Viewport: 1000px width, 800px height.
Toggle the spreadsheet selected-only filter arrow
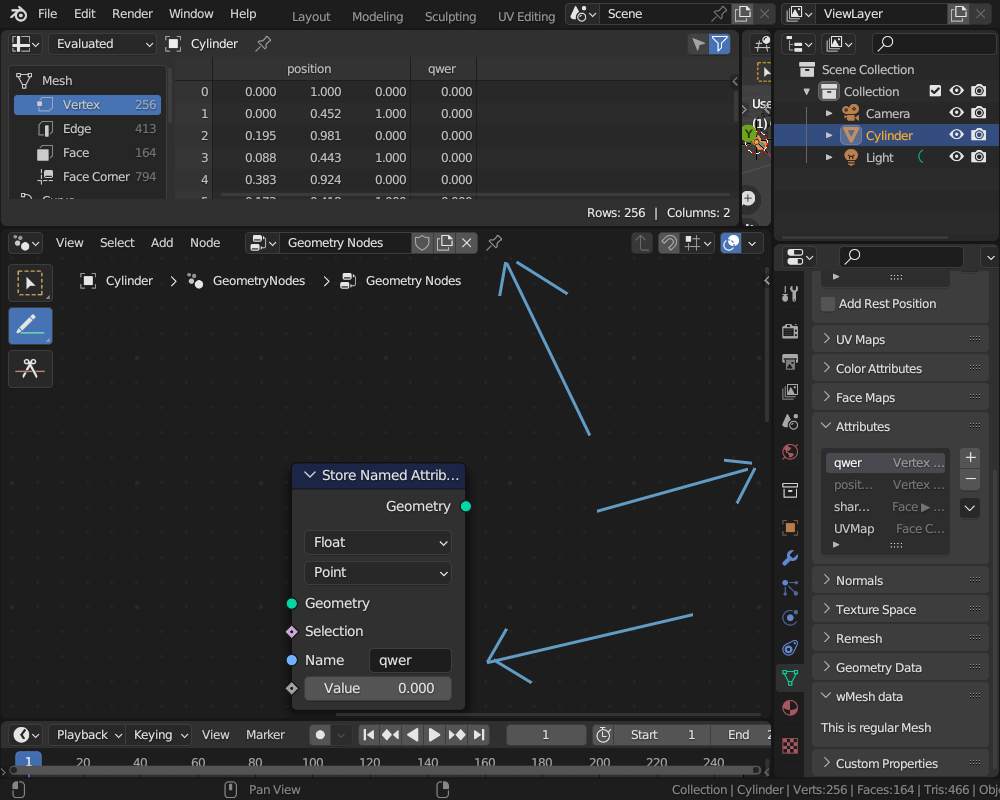click(x=698, y=43)
